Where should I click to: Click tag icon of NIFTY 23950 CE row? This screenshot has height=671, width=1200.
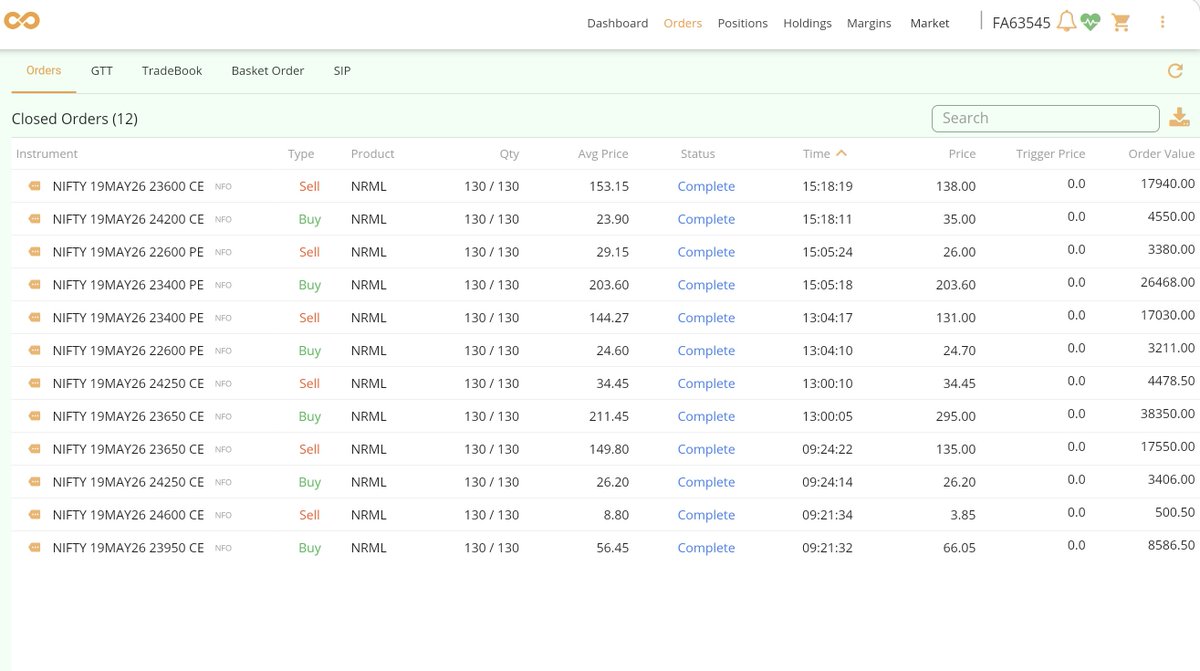[35, 547]
